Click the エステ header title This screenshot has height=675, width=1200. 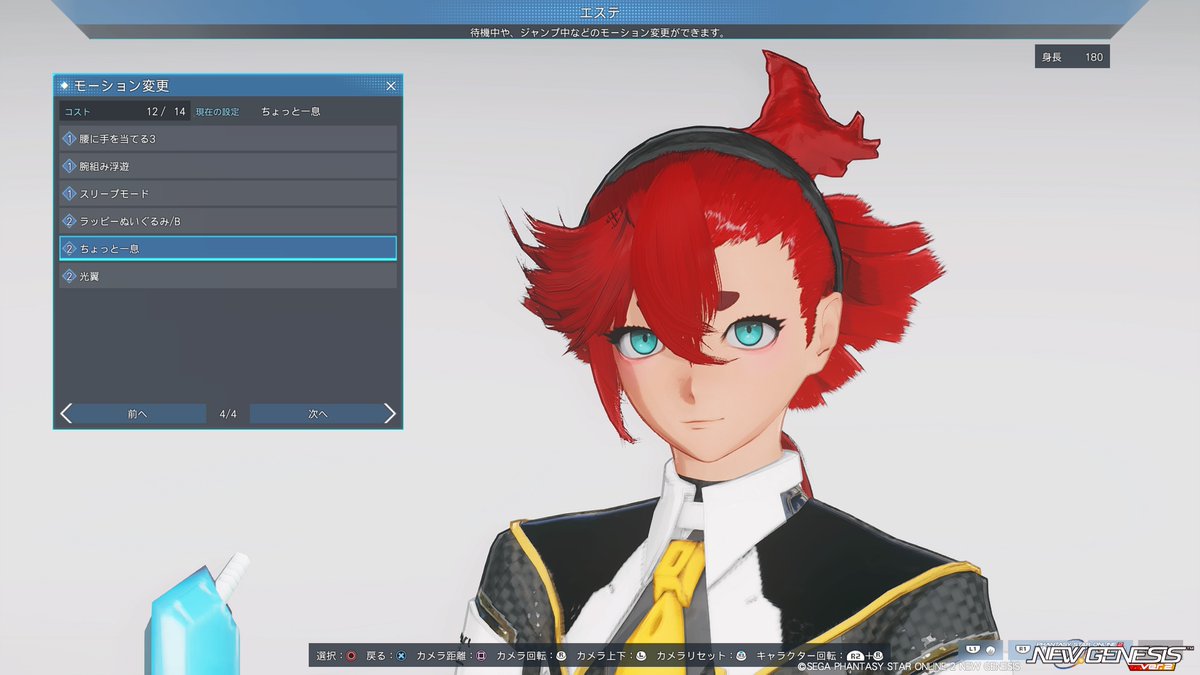point(598,12)
